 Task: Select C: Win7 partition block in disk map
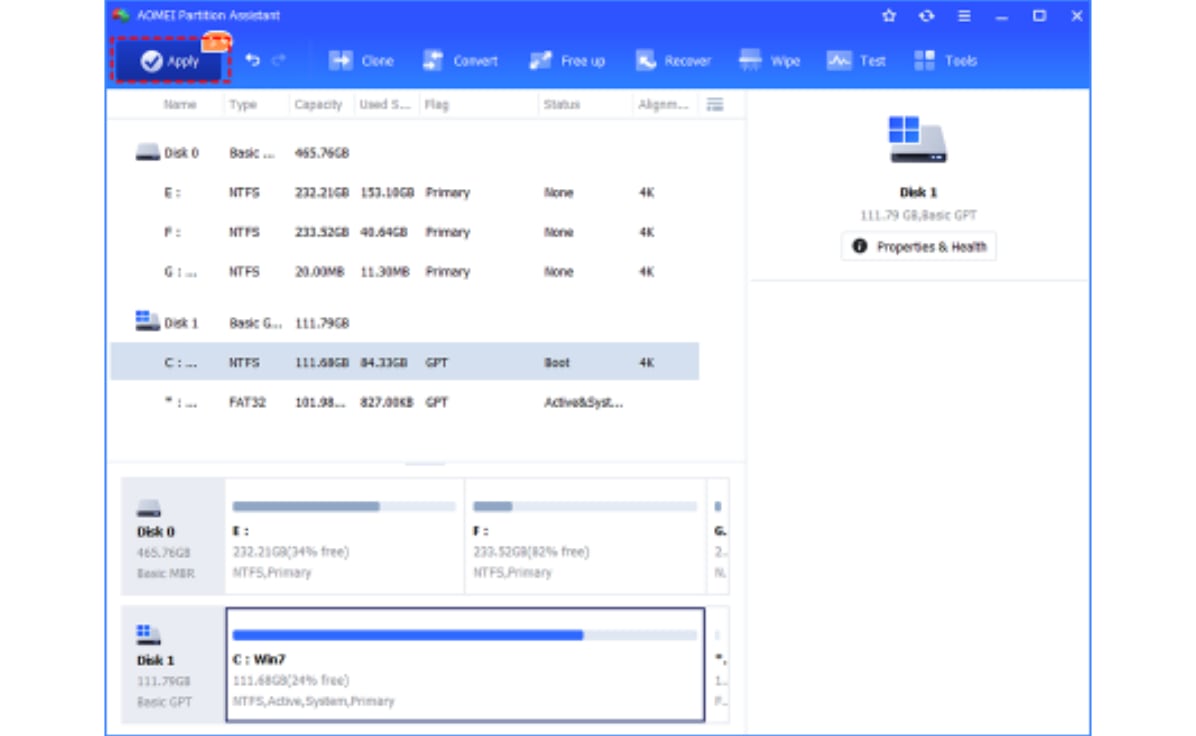coord(465,664)
